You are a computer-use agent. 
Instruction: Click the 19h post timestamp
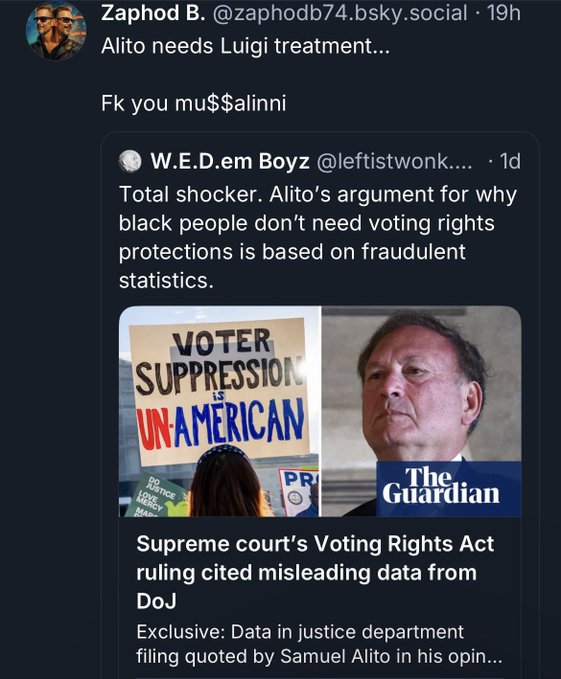coord(503,13)
